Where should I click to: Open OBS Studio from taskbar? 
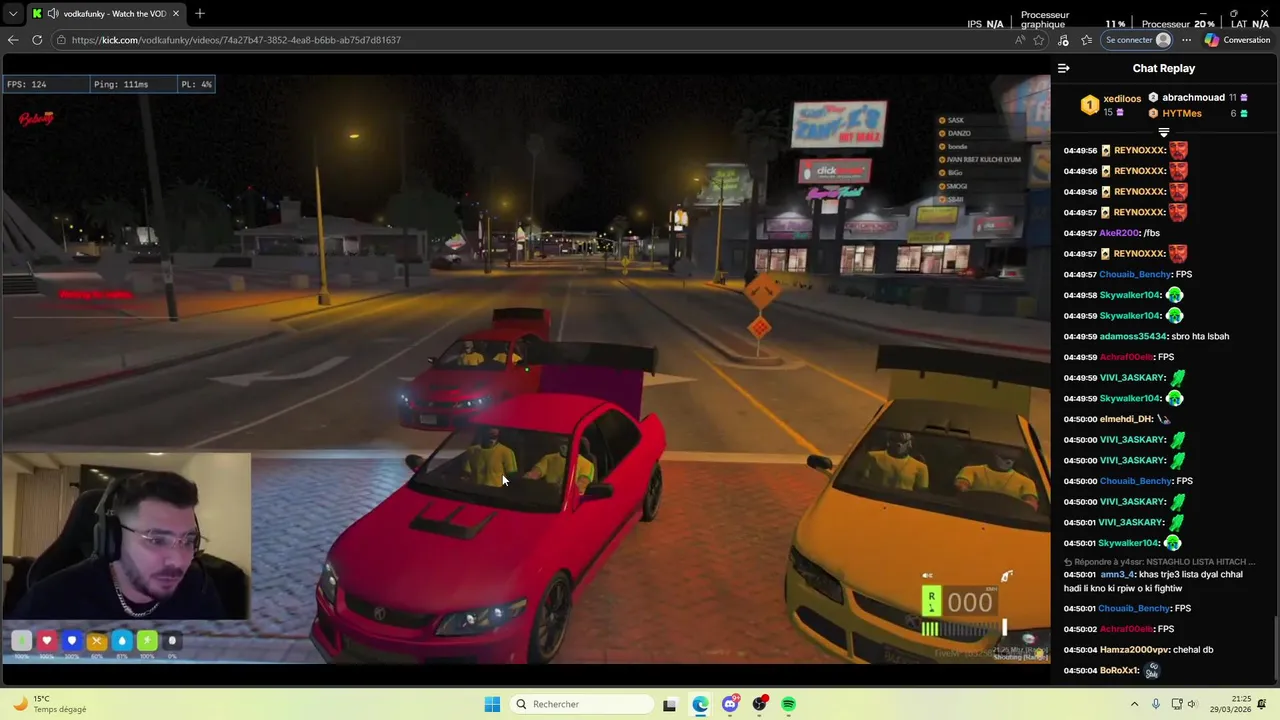pos(760,704)
